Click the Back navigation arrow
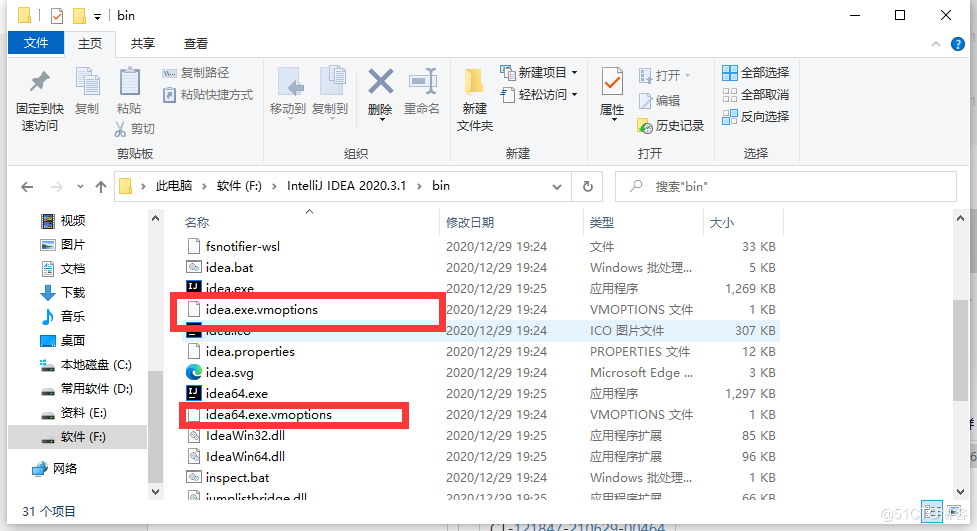Screen dimensions: 977x531 pyautogui.click(x=27, y=186)
